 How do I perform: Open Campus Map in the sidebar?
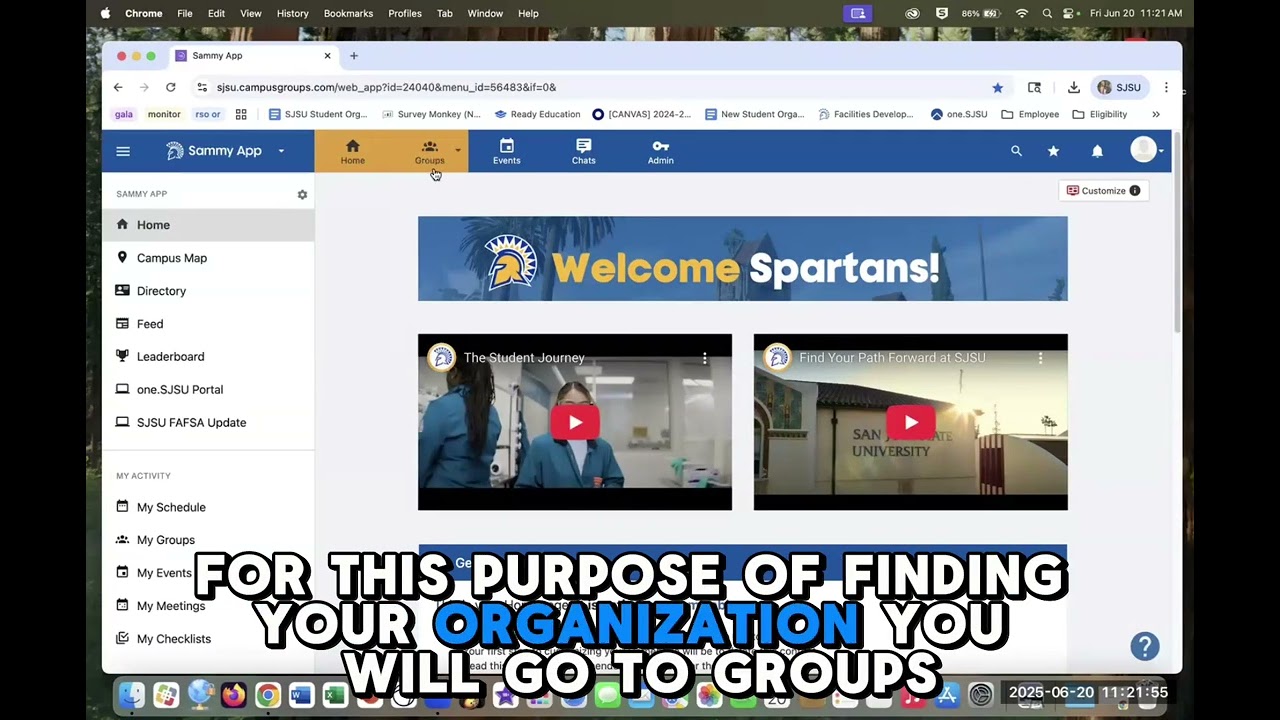208,258
